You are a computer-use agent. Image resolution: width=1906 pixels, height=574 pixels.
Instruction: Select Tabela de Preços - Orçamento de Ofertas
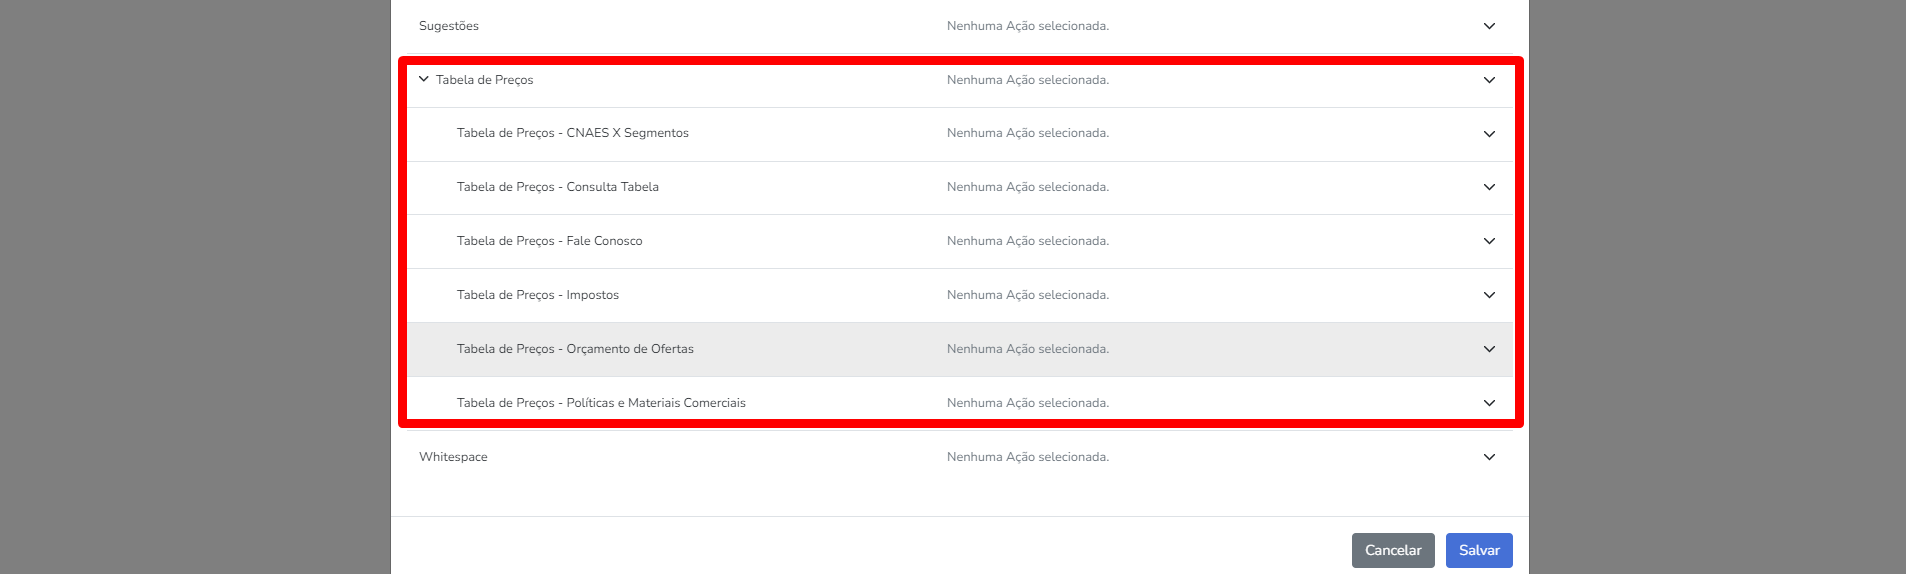575,349
